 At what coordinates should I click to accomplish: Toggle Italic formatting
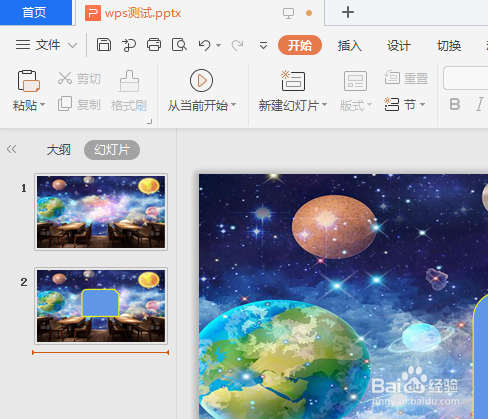479,104
